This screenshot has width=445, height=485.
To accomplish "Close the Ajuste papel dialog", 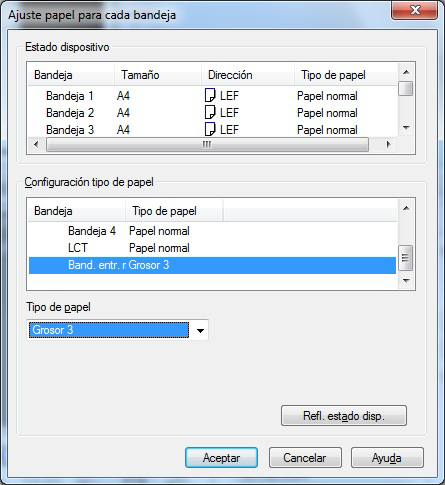I will tap(414, 10).
